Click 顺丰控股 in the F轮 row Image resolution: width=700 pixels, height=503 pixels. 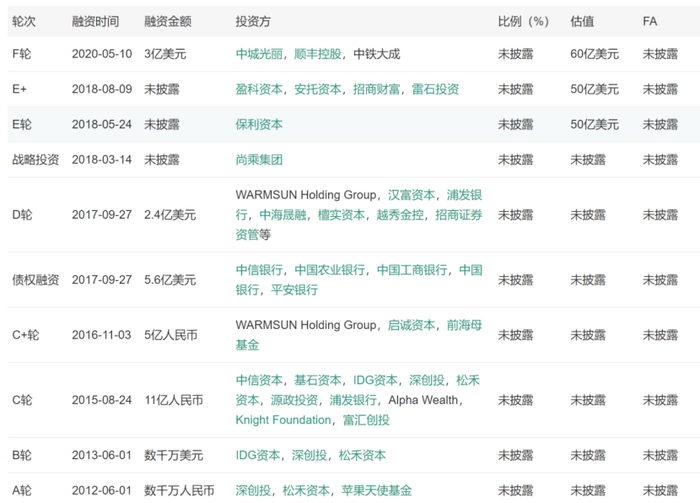coord(318,54)
